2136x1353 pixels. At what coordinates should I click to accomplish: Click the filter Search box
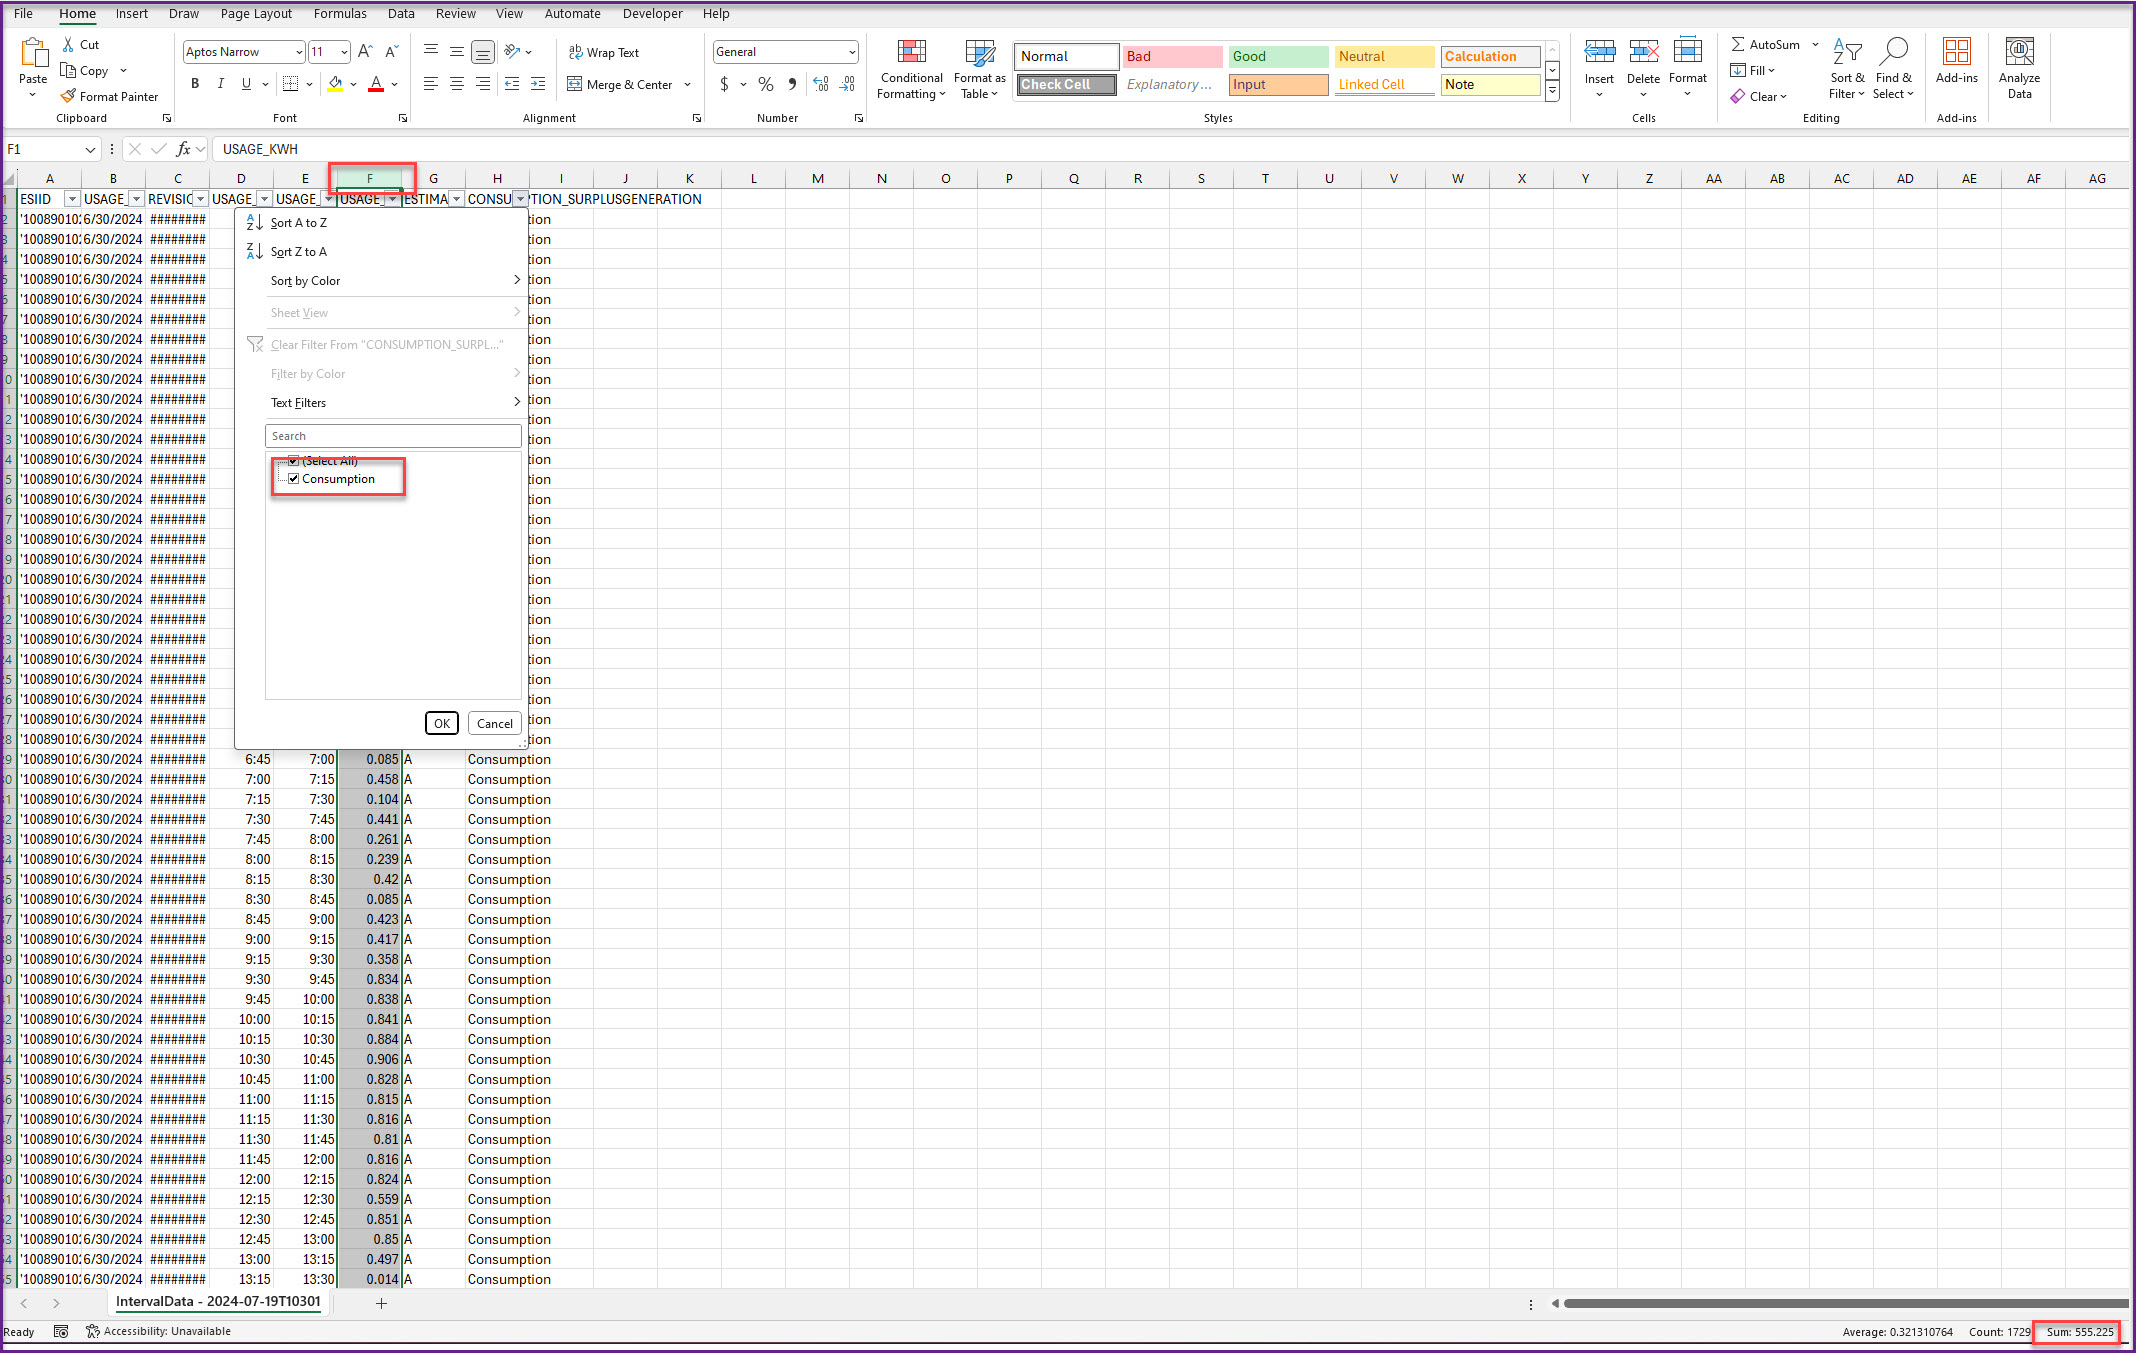point(392,436)
